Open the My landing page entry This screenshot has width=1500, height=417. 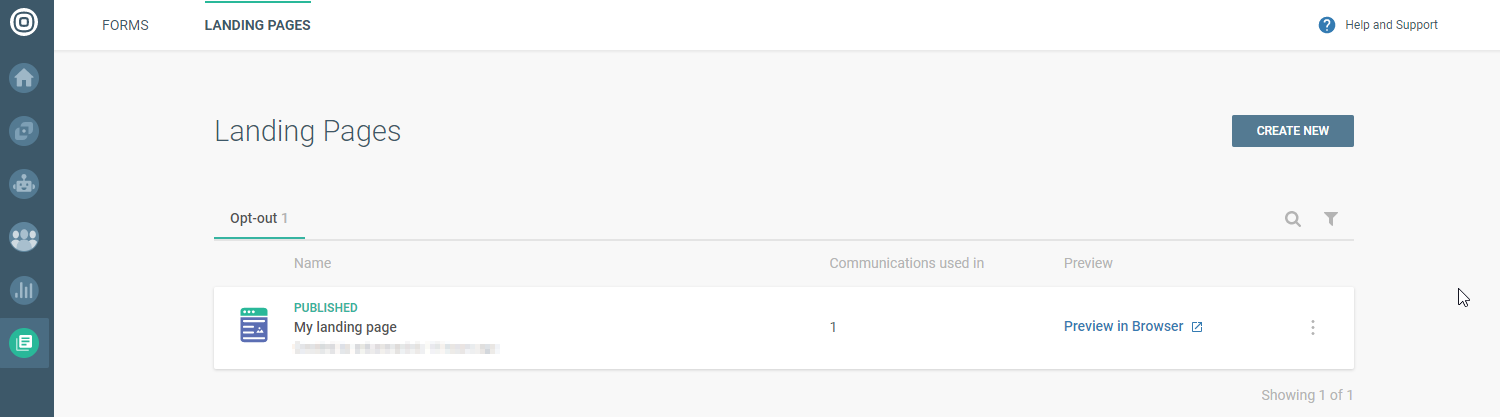[x=345, y=327]
